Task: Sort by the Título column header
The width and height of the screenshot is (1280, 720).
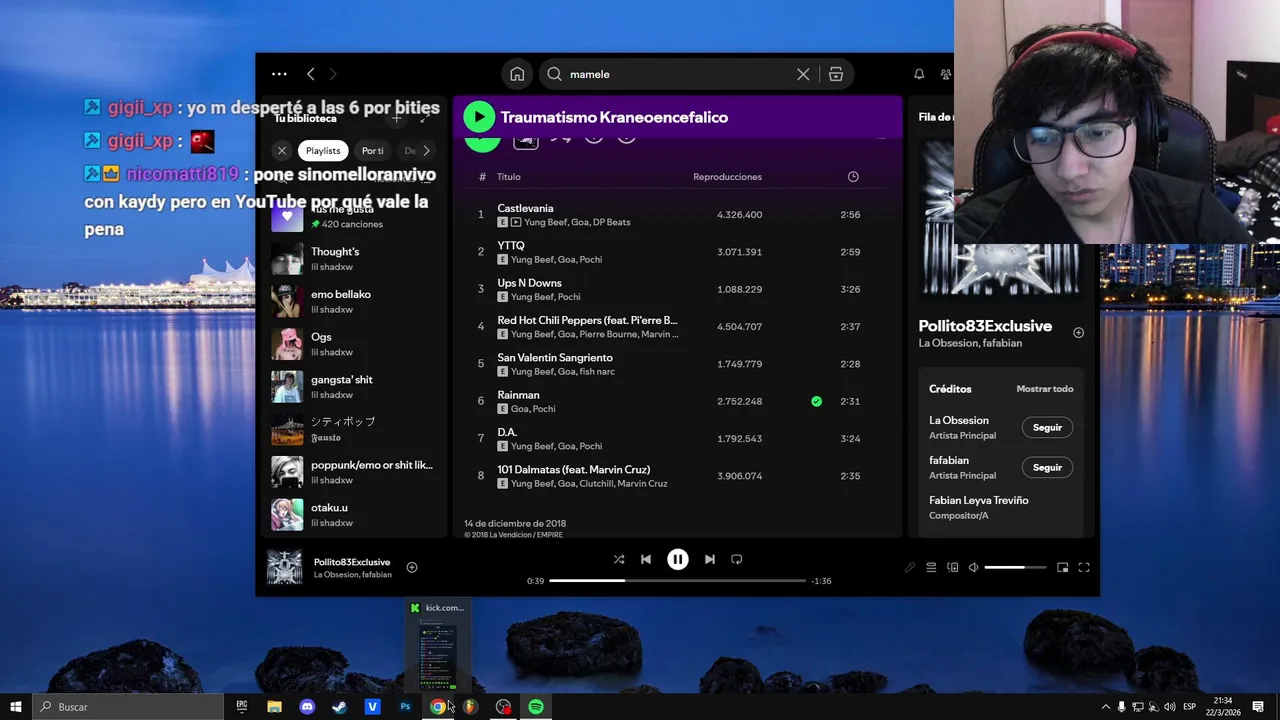Action: click(509, 177)
